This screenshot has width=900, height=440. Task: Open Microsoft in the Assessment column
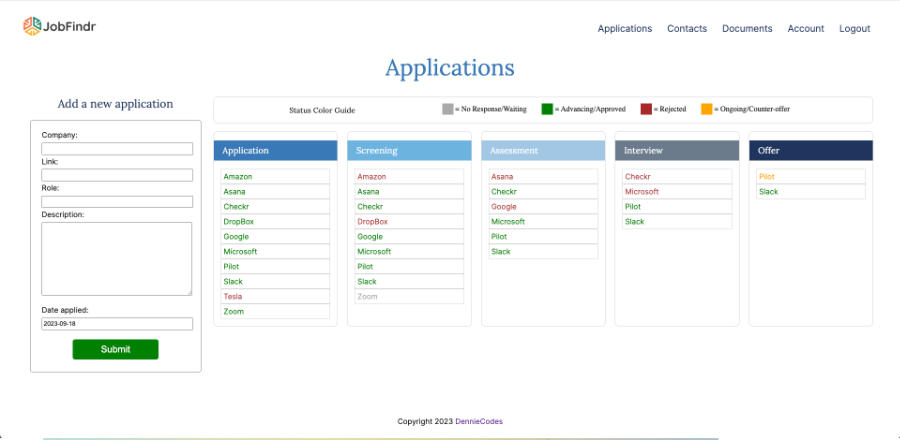point(543,221)
